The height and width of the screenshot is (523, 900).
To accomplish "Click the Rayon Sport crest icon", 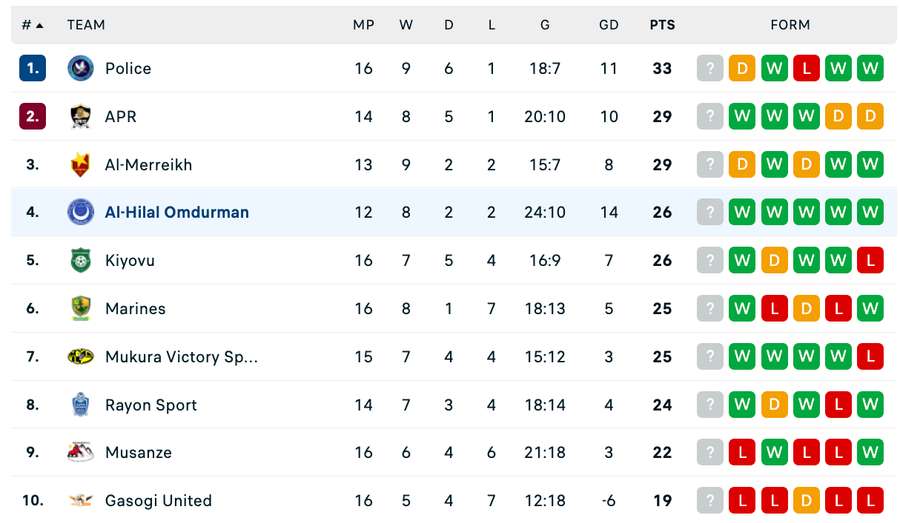I will click(80, 405).
